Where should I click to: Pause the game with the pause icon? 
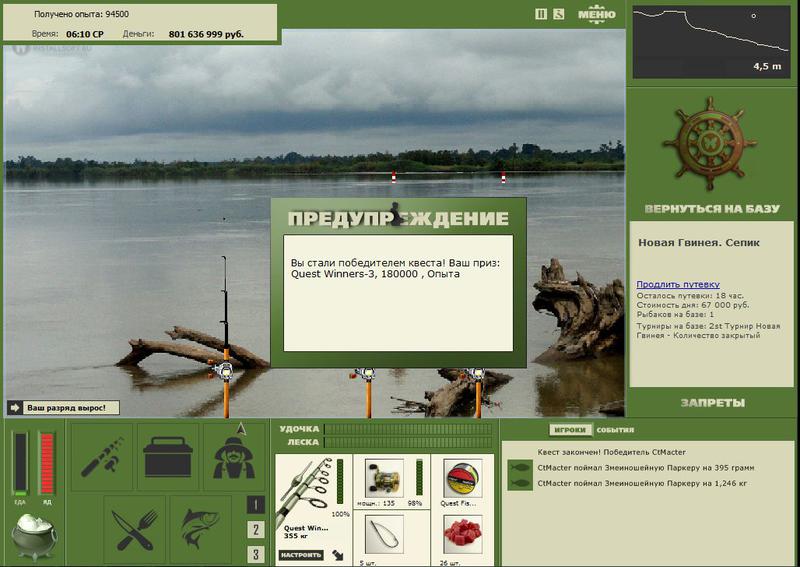coord(541,14)
